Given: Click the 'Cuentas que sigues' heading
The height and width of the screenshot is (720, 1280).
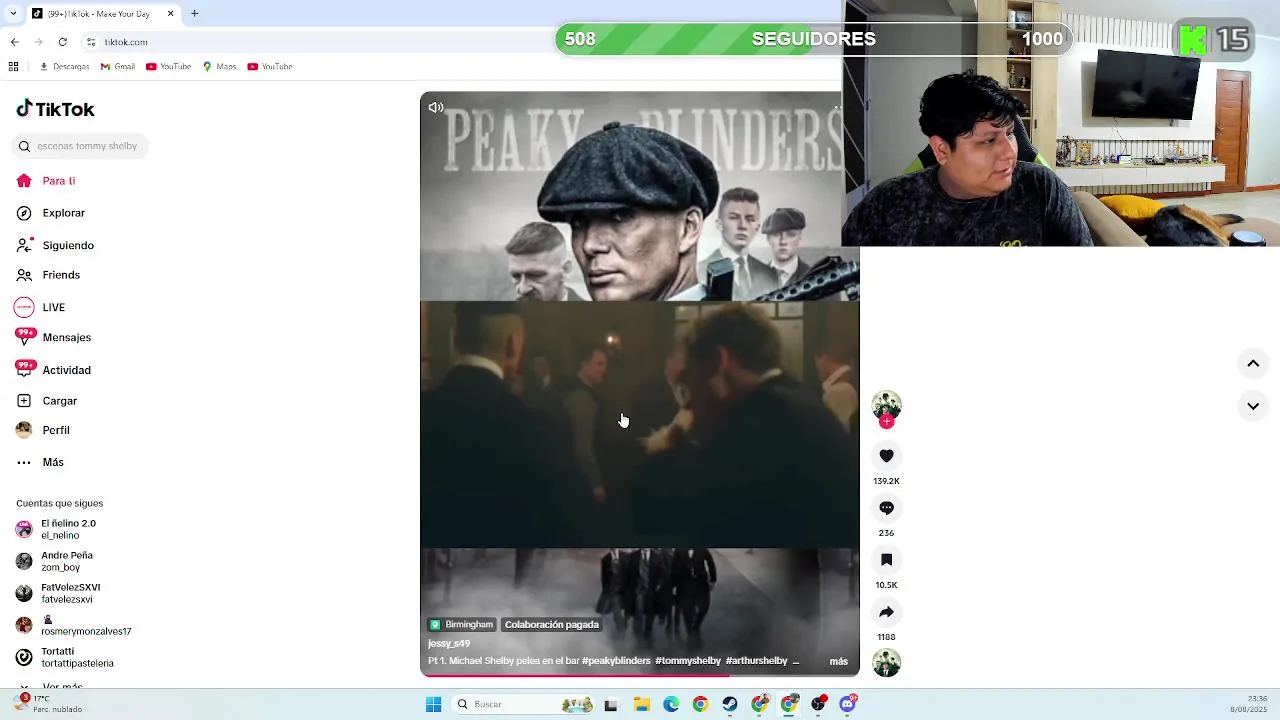Looking at the screenshot, I should click(x=59, y=503).
